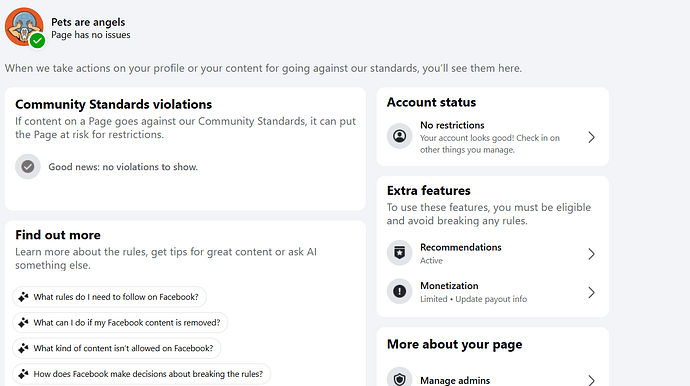Click the More about your page heading
Viewport: 690px width, 386px height.
[455, 344]
